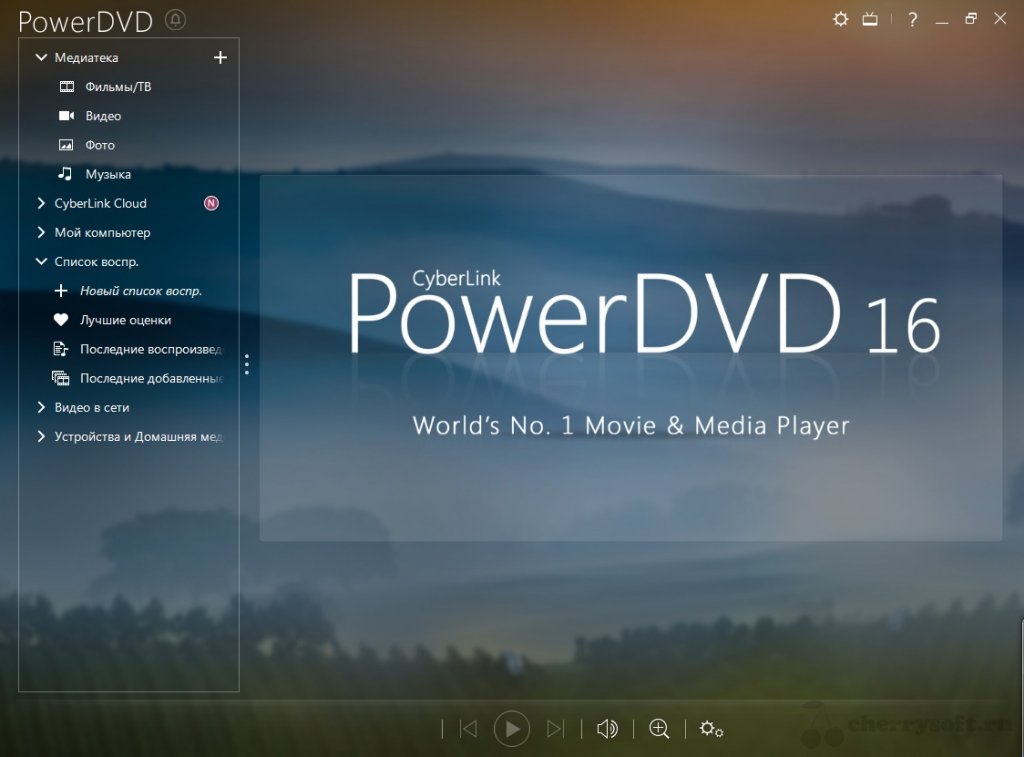Viewport: 1024px width, 757px height.
Task: Mute audio with the speaker icon
Action: click(x=607, y=729)
